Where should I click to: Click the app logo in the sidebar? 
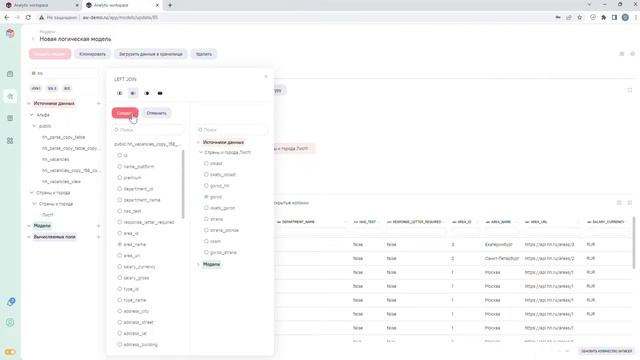click(x=10, y=33)
